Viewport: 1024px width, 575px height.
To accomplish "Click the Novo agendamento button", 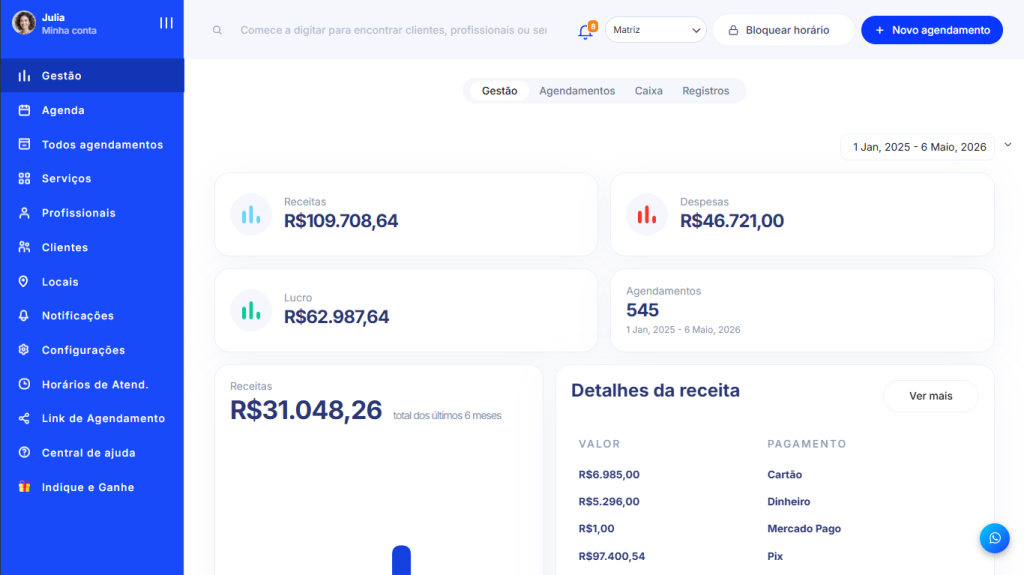I will (x=931, y=30).
